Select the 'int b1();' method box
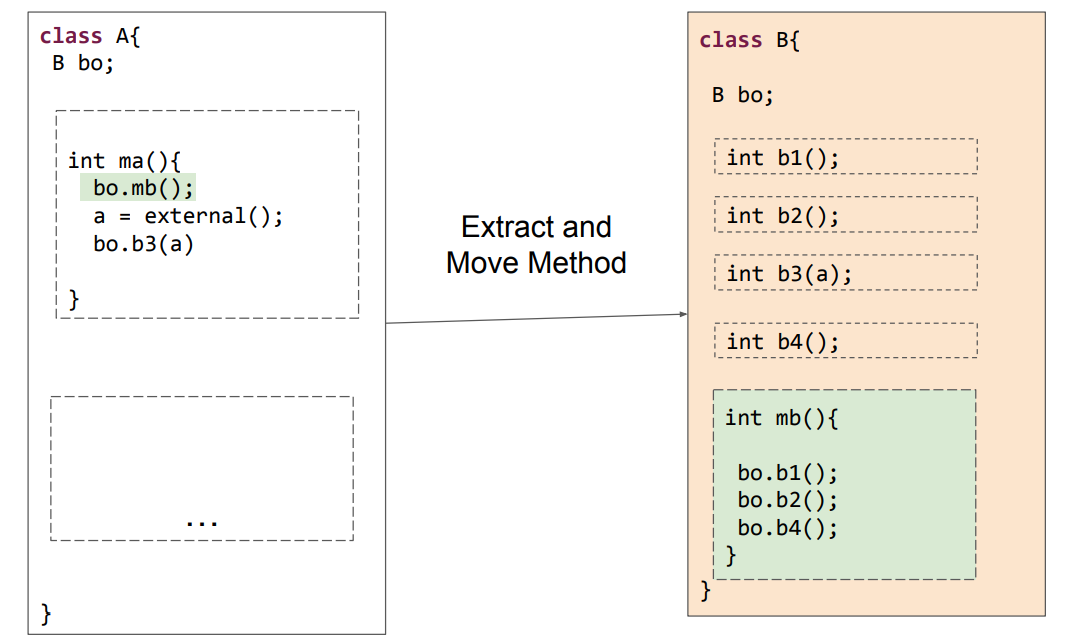Screen dimensions: 1072x643 [x=846, y=156]
